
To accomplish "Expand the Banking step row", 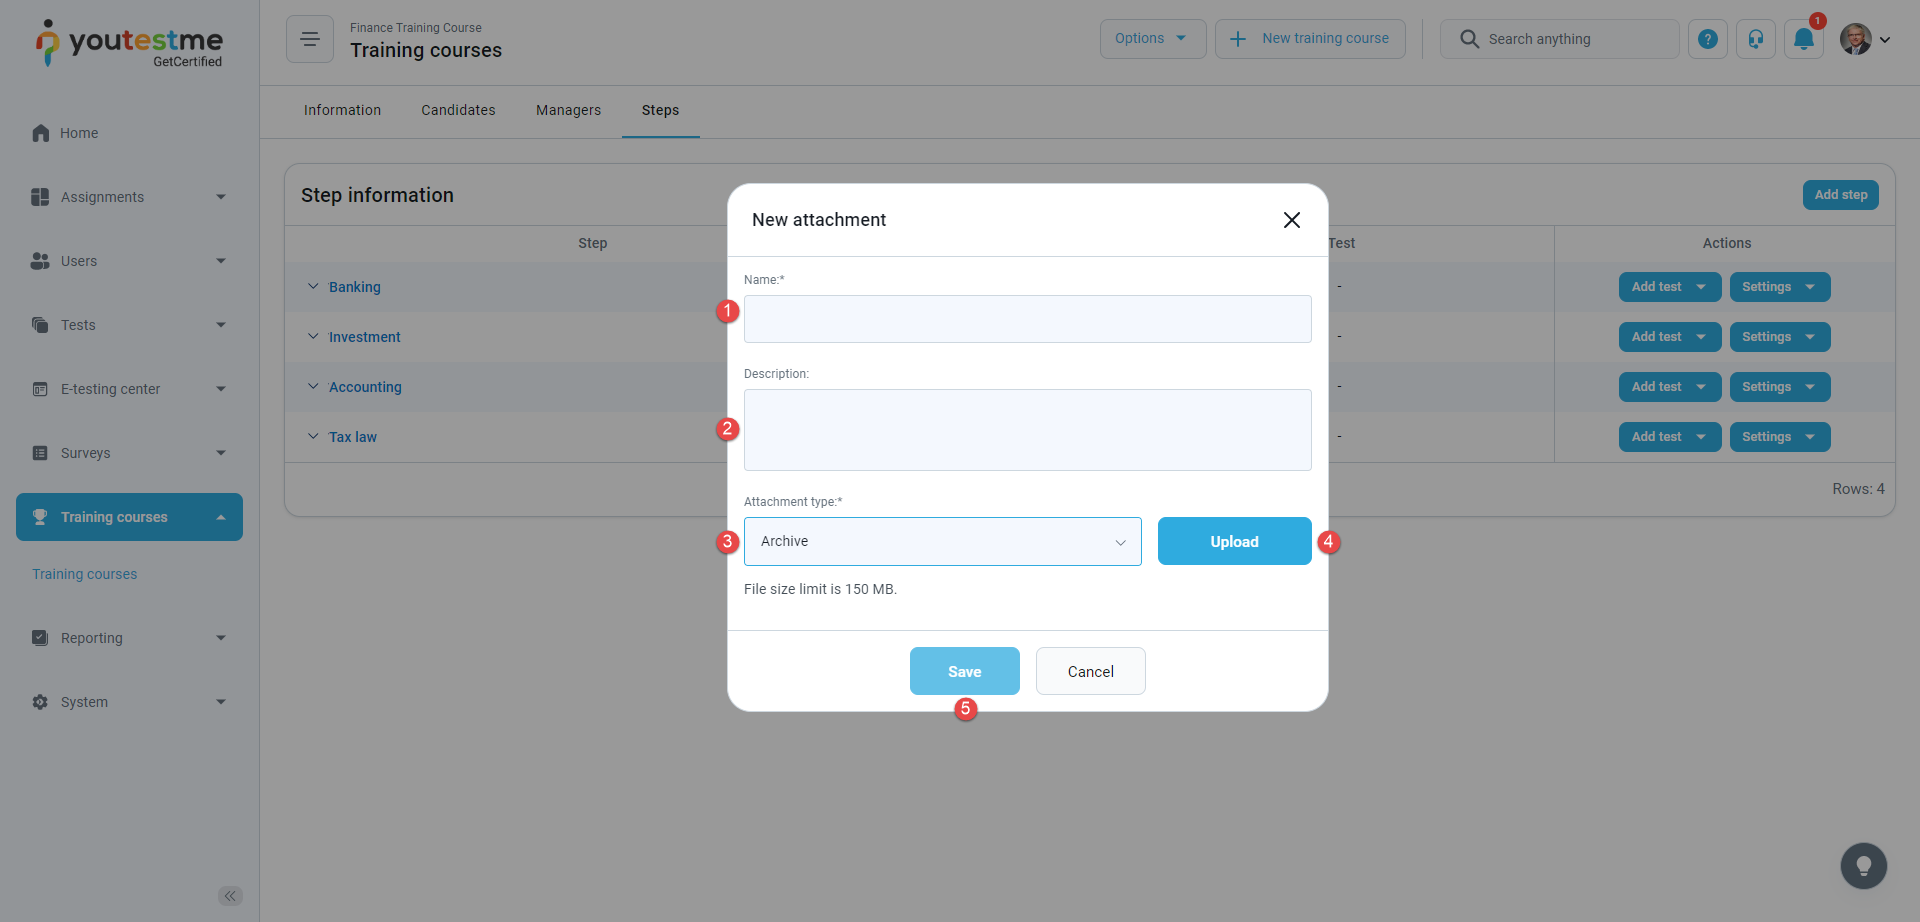I will pyautogui.click(x=313, y=287).
